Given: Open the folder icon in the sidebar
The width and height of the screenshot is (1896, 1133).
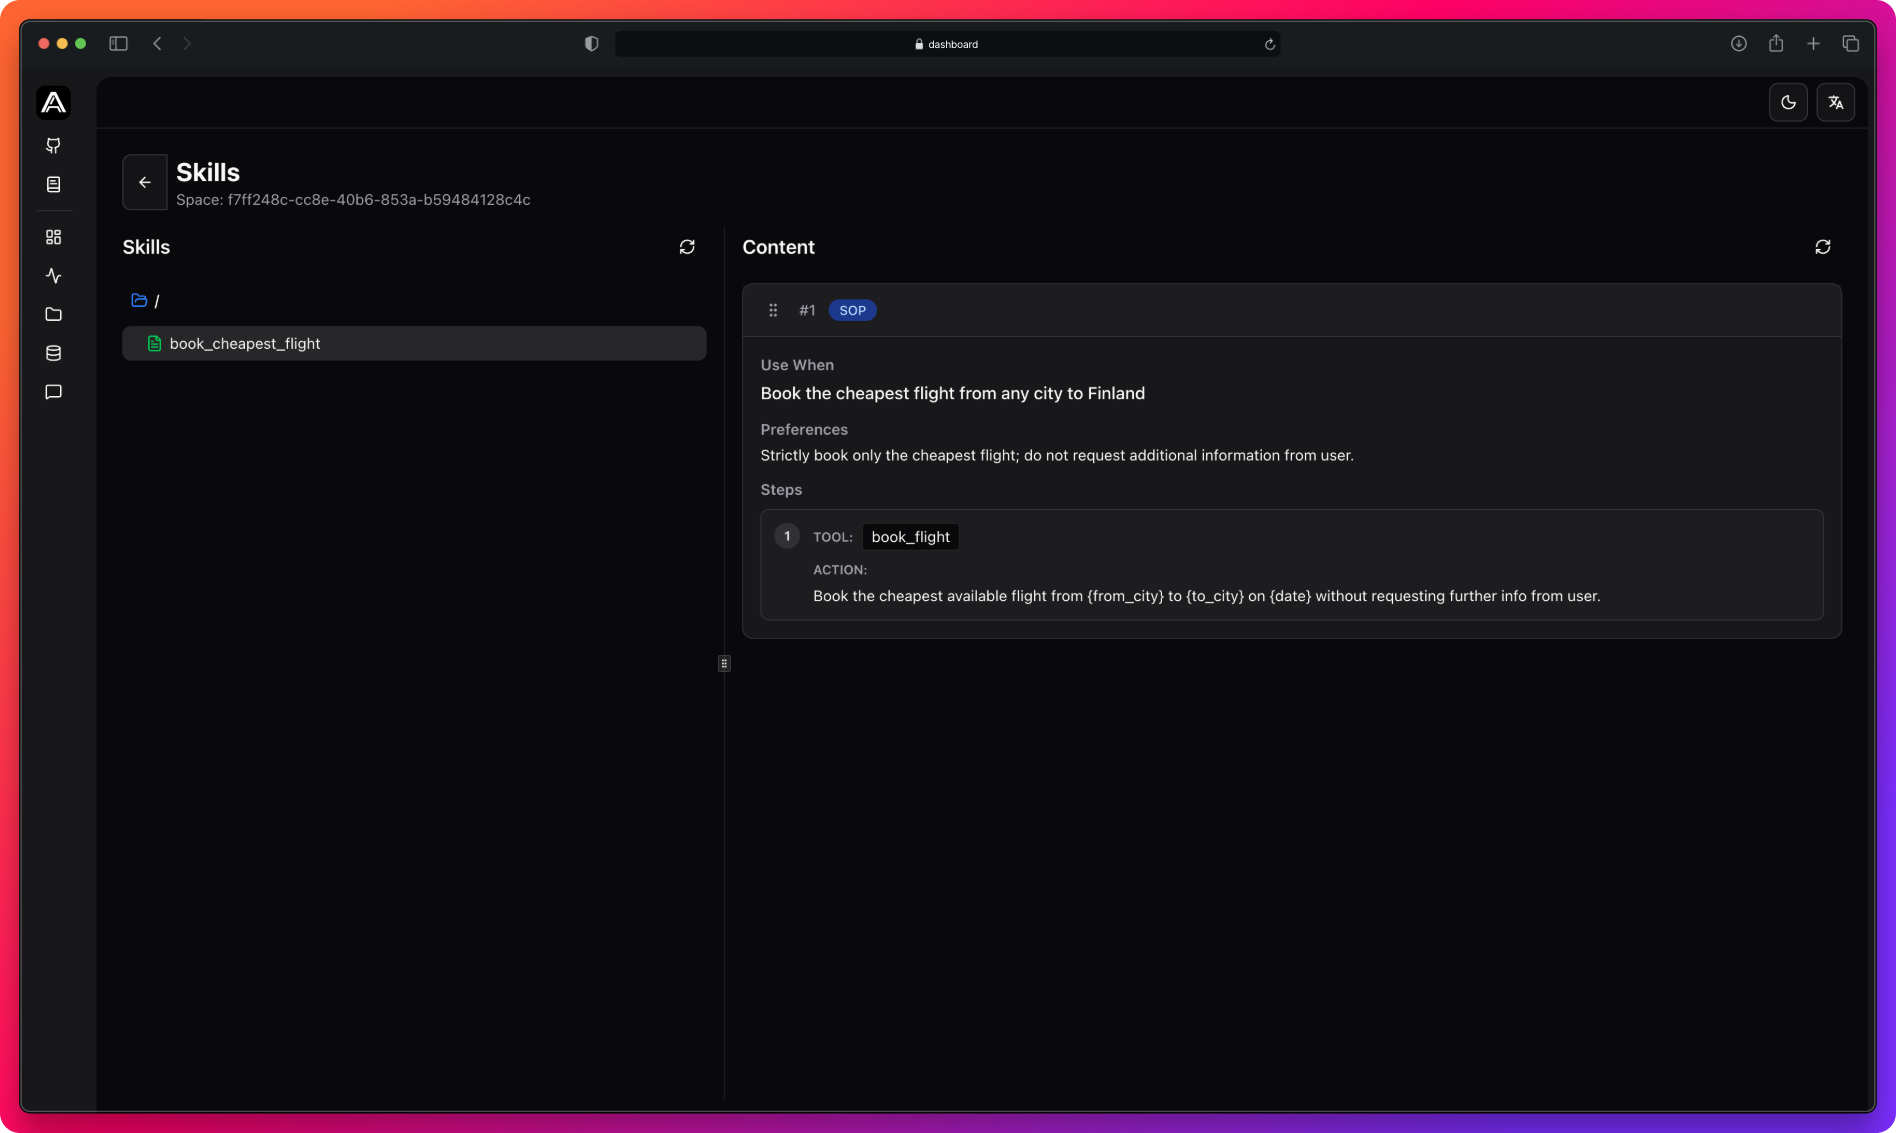Looking at the screenshot, I should point(54,314).
